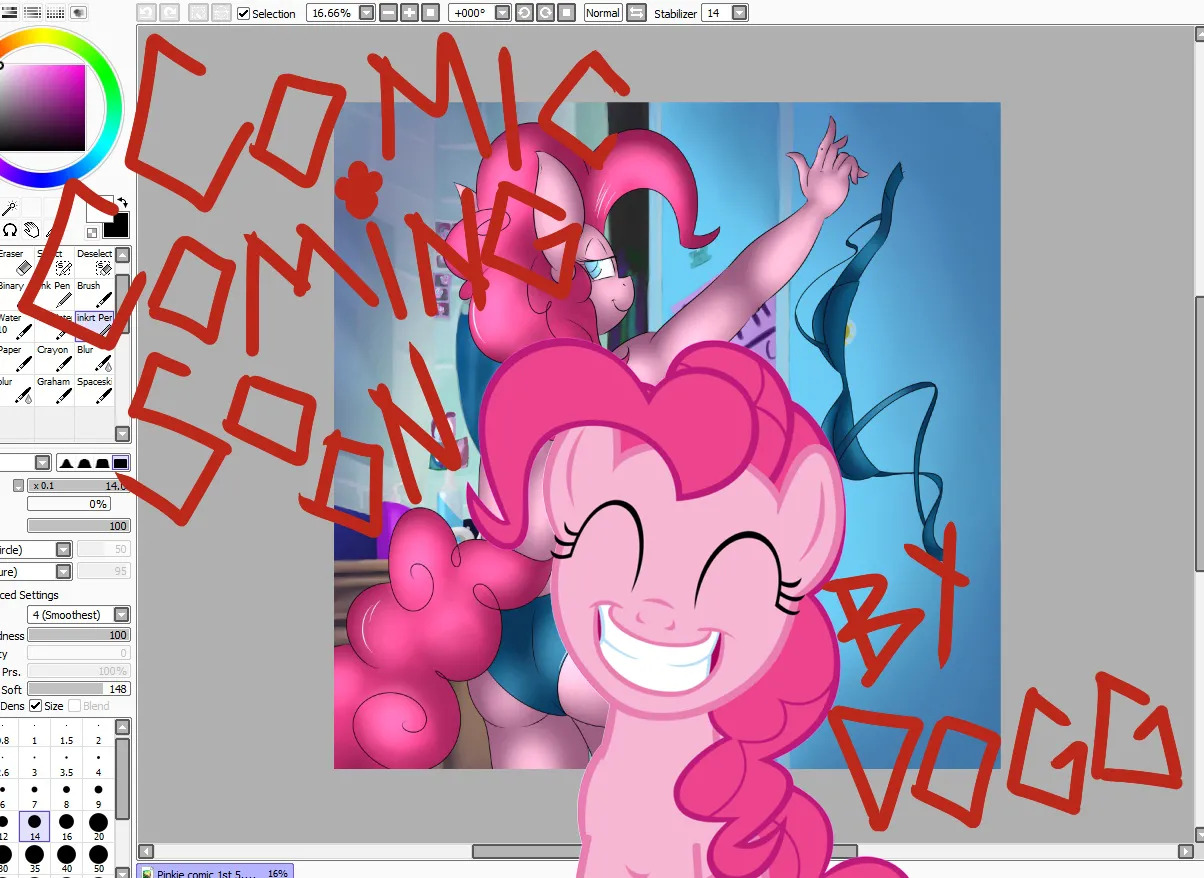Open the Stabilizer value dropdown
This screenshot has height=878, width=1204.
(x=739, y=13)
